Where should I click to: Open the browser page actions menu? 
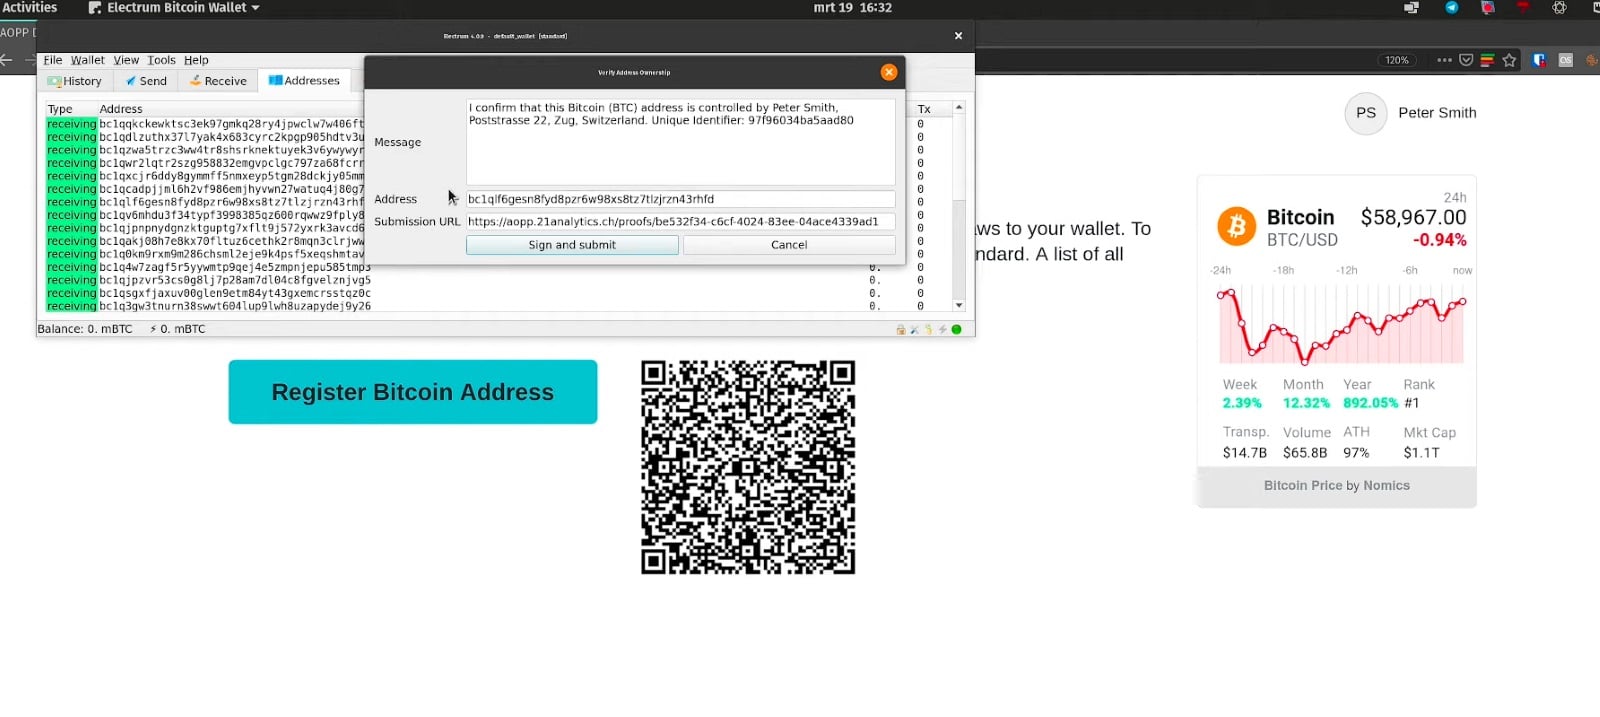[x=1444, y=60]
